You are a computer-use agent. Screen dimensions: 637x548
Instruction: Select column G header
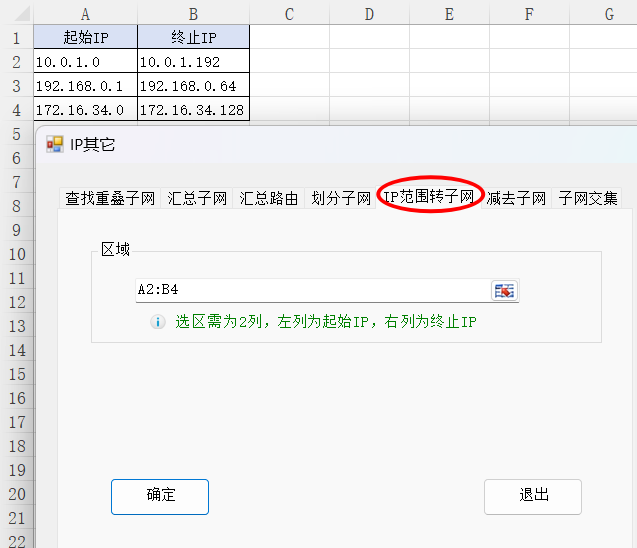pos(603,14)
